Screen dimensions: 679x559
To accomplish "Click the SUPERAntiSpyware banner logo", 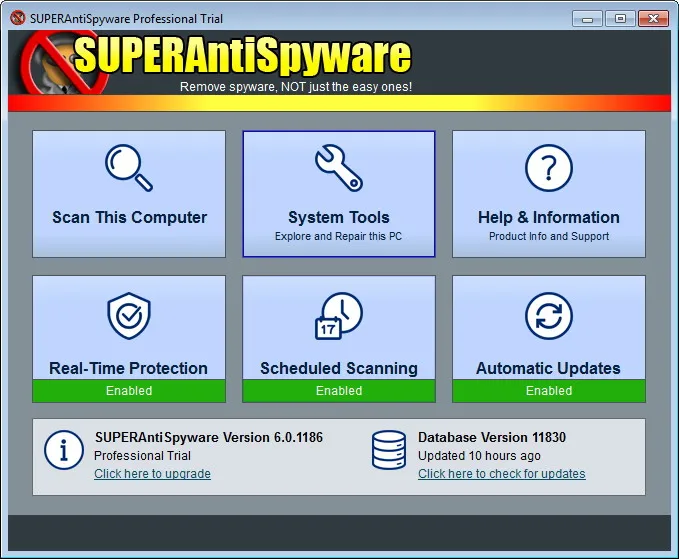I will coord(217,63).
